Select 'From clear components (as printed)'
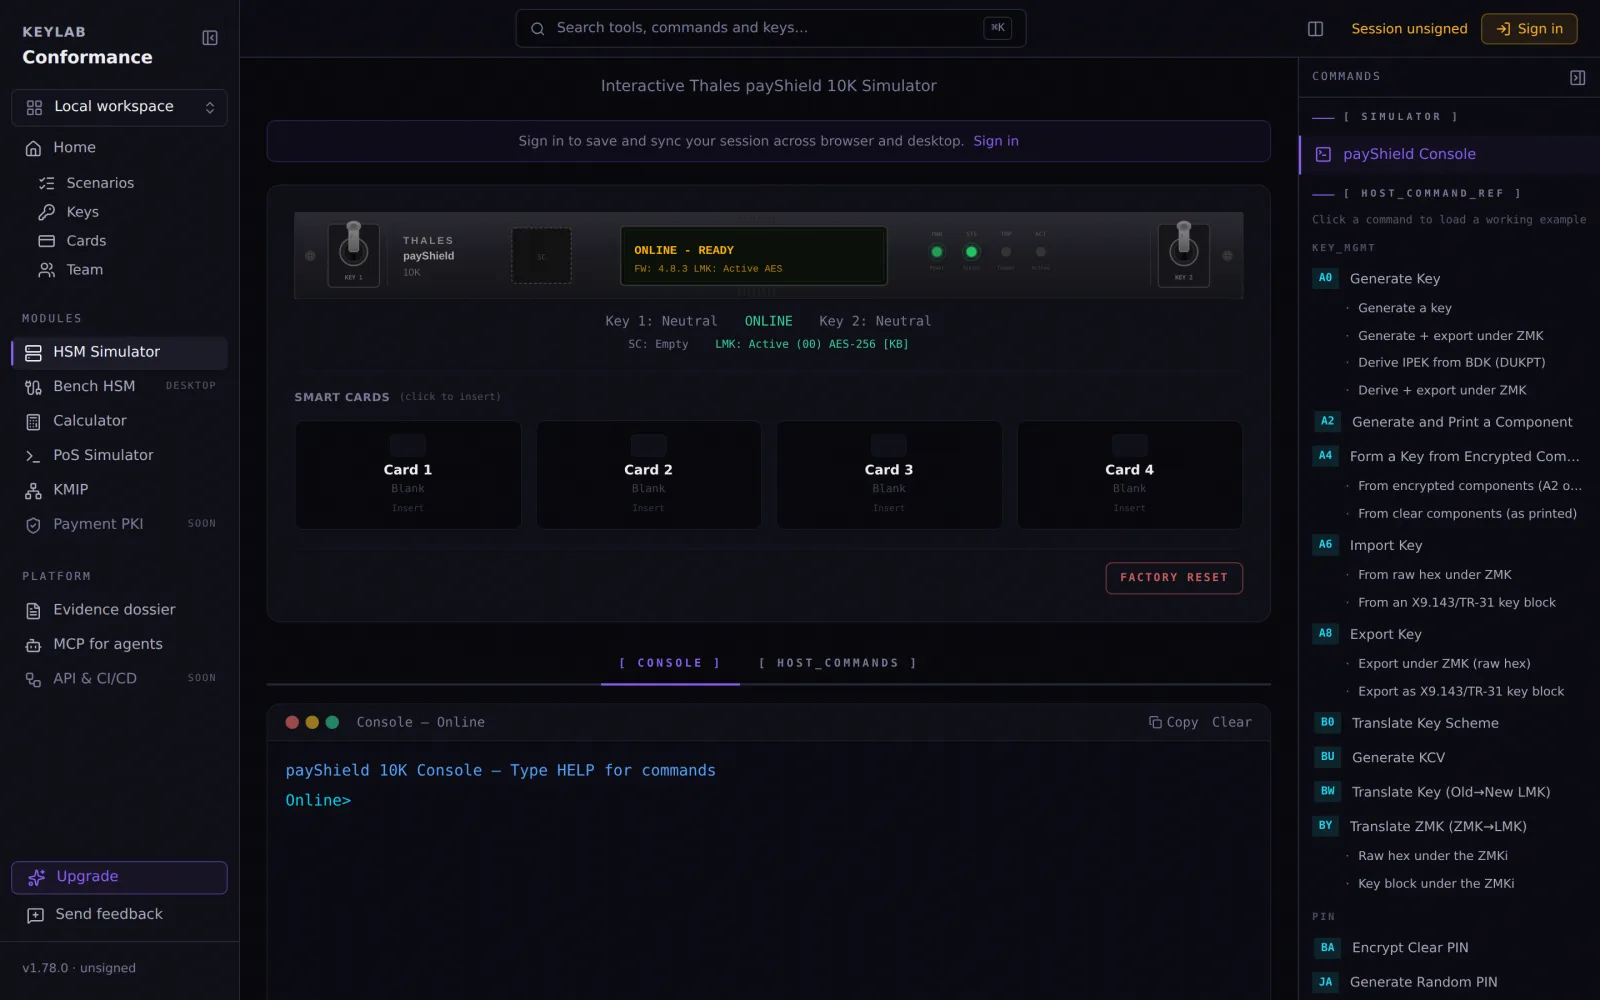The width and height of the screenshot is (1600, 1000). tap(1467, 514)
